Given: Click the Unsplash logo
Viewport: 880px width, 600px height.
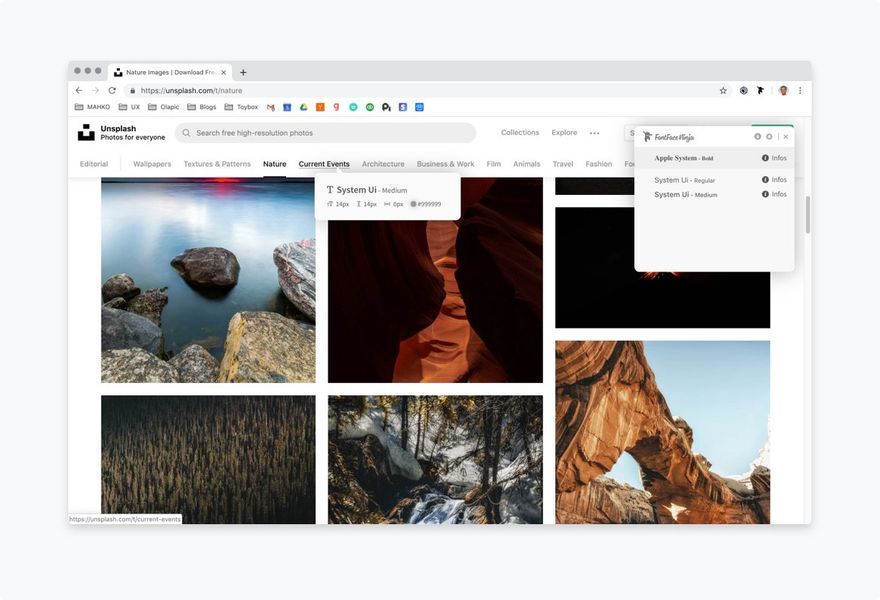Looking at the screenshot, I should coord(86,132).
